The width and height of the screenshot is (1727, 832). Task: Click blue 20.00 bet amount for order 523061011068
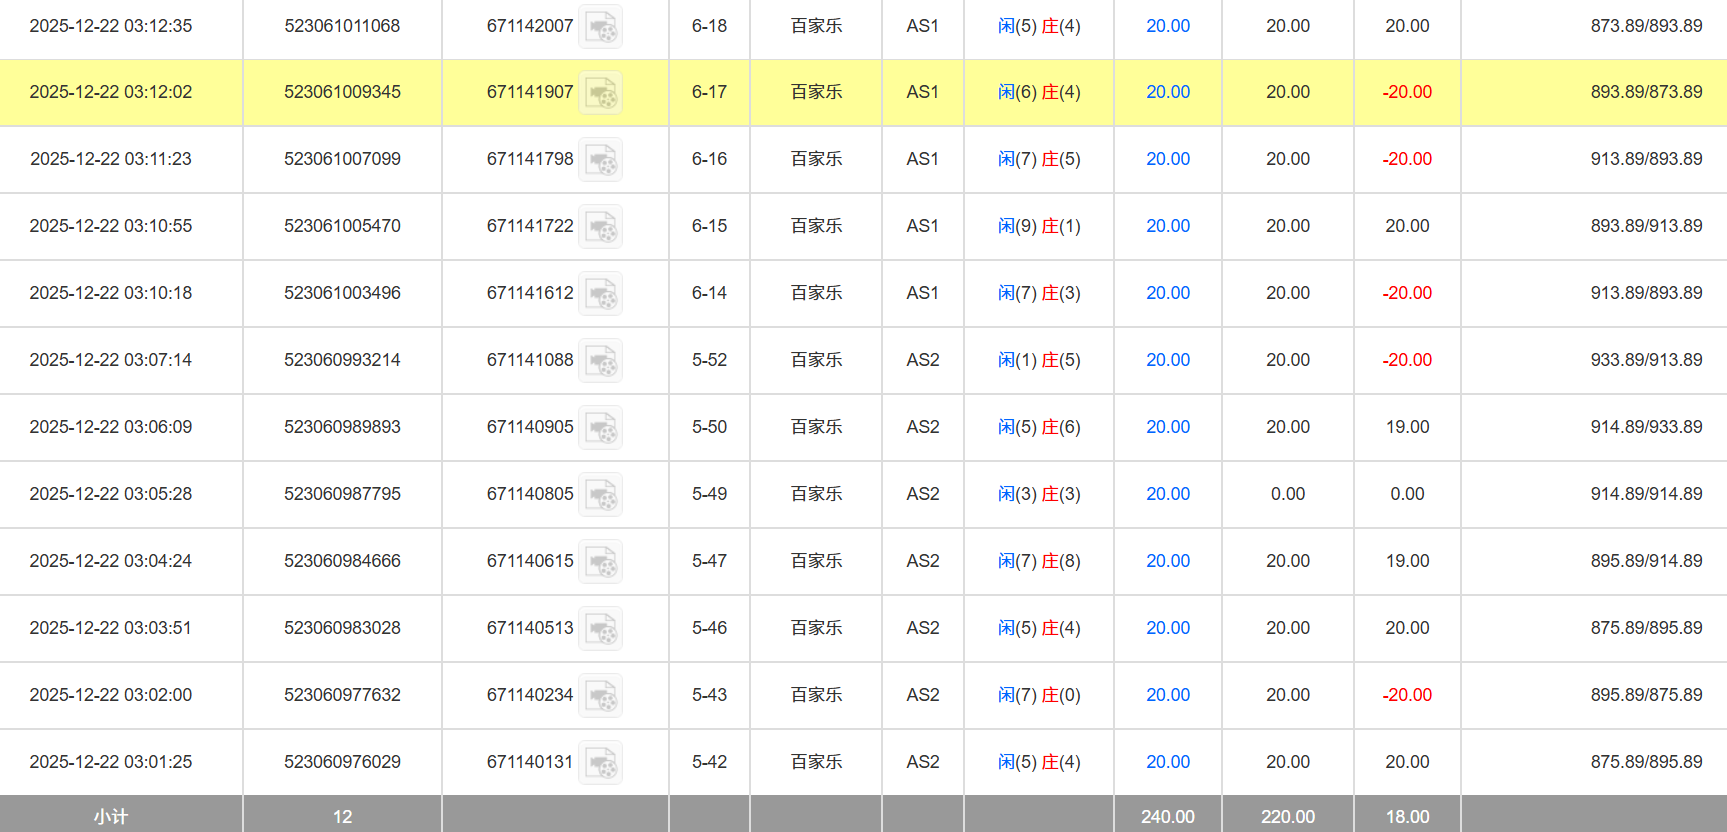tap(1167, 26)
